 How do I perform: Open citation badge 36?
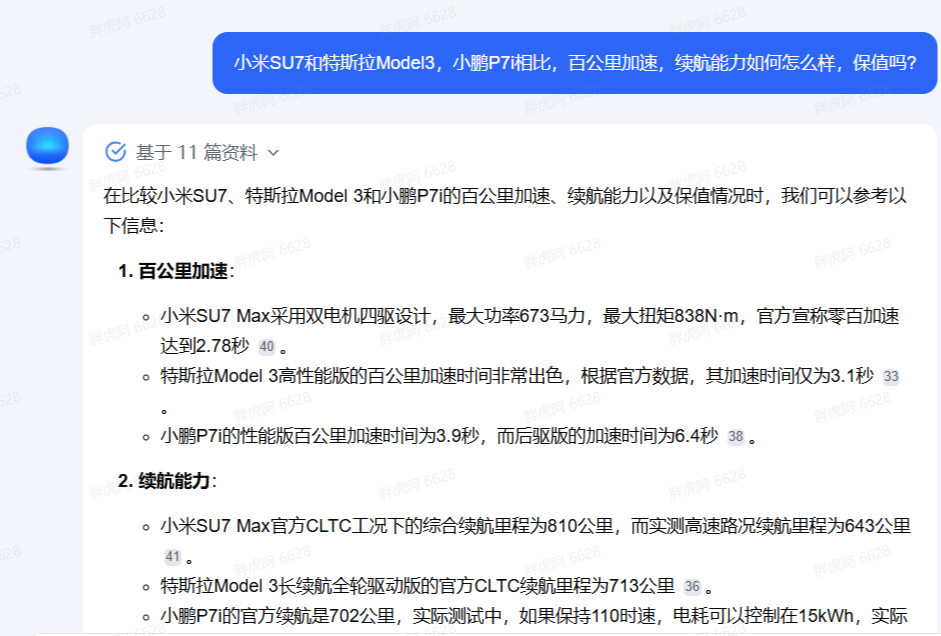pos(692,587)
